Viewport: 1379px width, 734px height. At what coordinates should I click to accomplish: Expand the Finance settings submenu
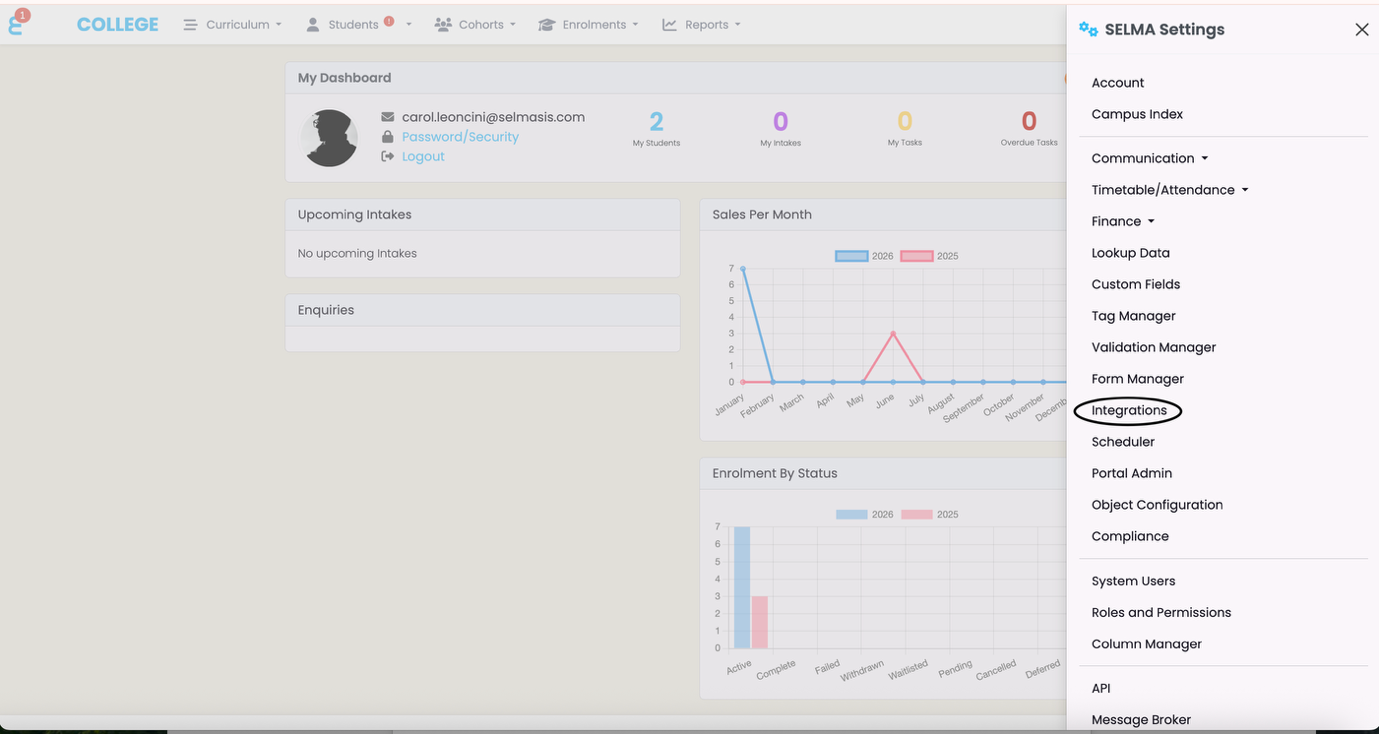click(1122, 221)
